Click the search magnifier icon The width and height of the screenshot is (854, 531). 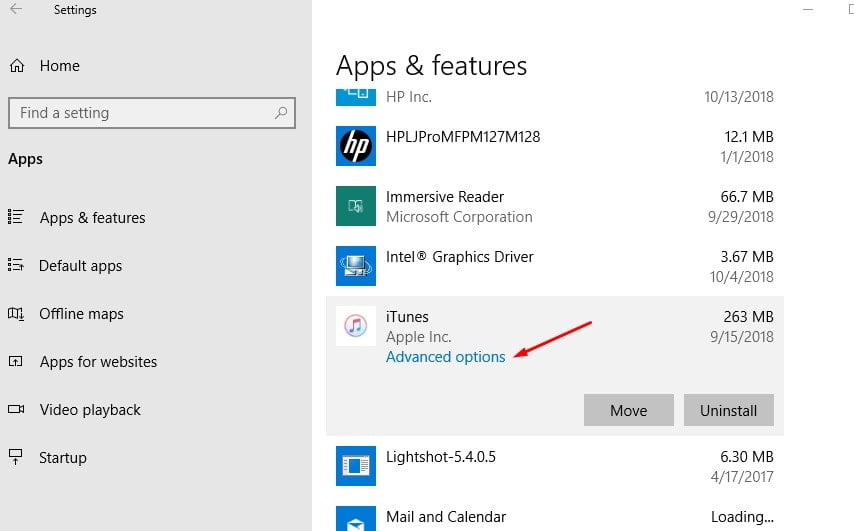(281, 113)
